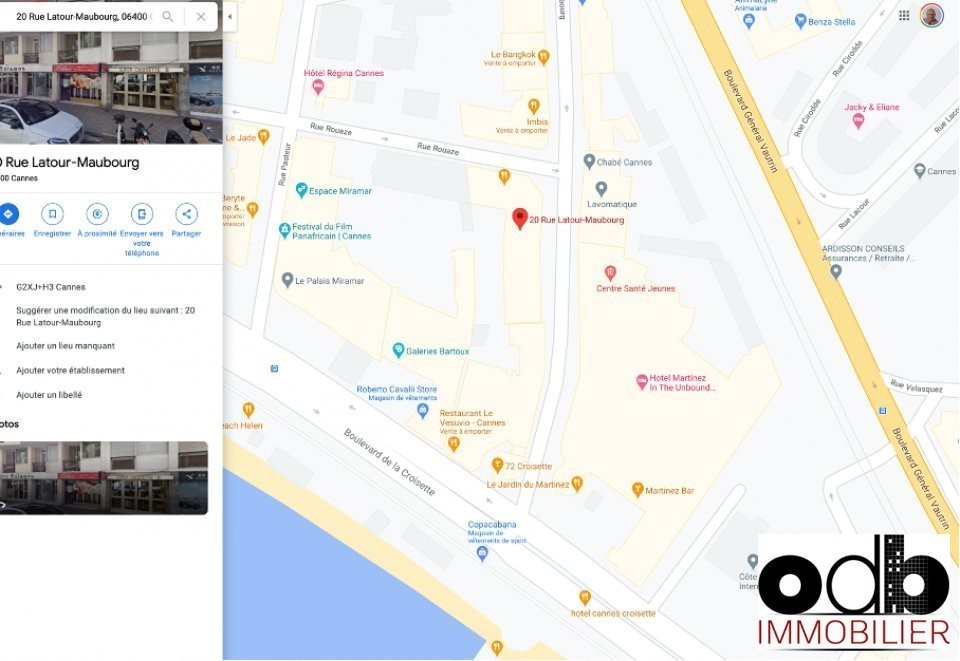Open the account profile avatar
The height and width of the screenshot is (661, 960).
(x=931, y=16)
